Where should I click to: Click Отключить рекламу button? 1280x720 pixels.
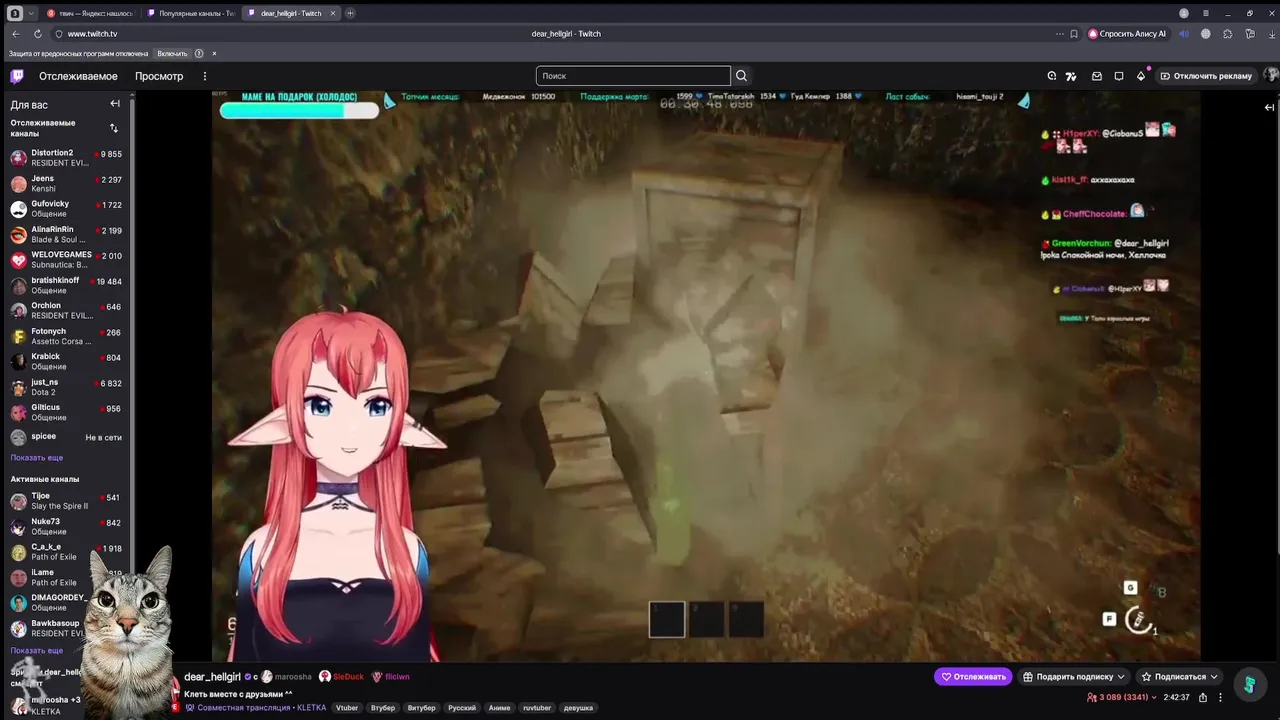[x=1206, y=76]
